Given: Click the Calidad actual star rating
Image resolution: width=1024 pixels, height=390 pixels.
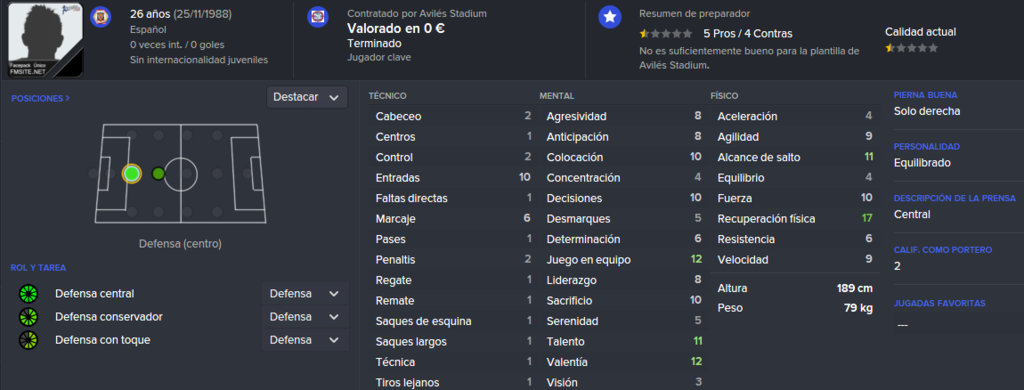Looking at the screenshot, I should pos(912,48).
